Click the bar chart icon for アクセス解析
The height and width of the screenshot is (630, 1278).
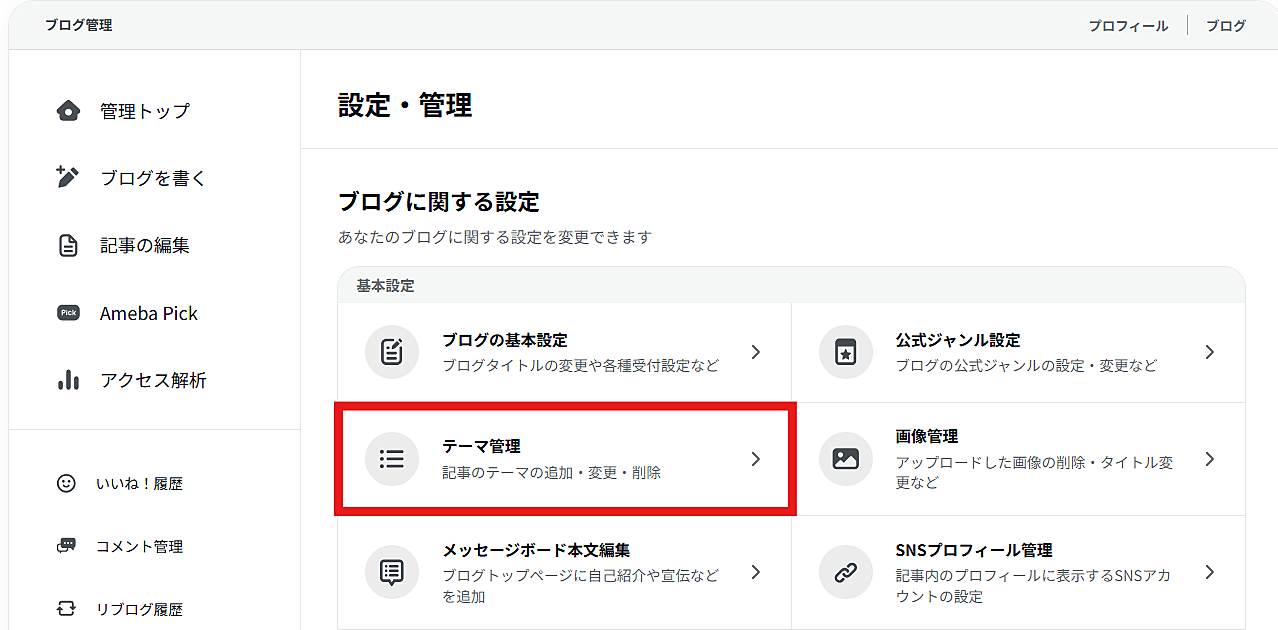(68, 380)
